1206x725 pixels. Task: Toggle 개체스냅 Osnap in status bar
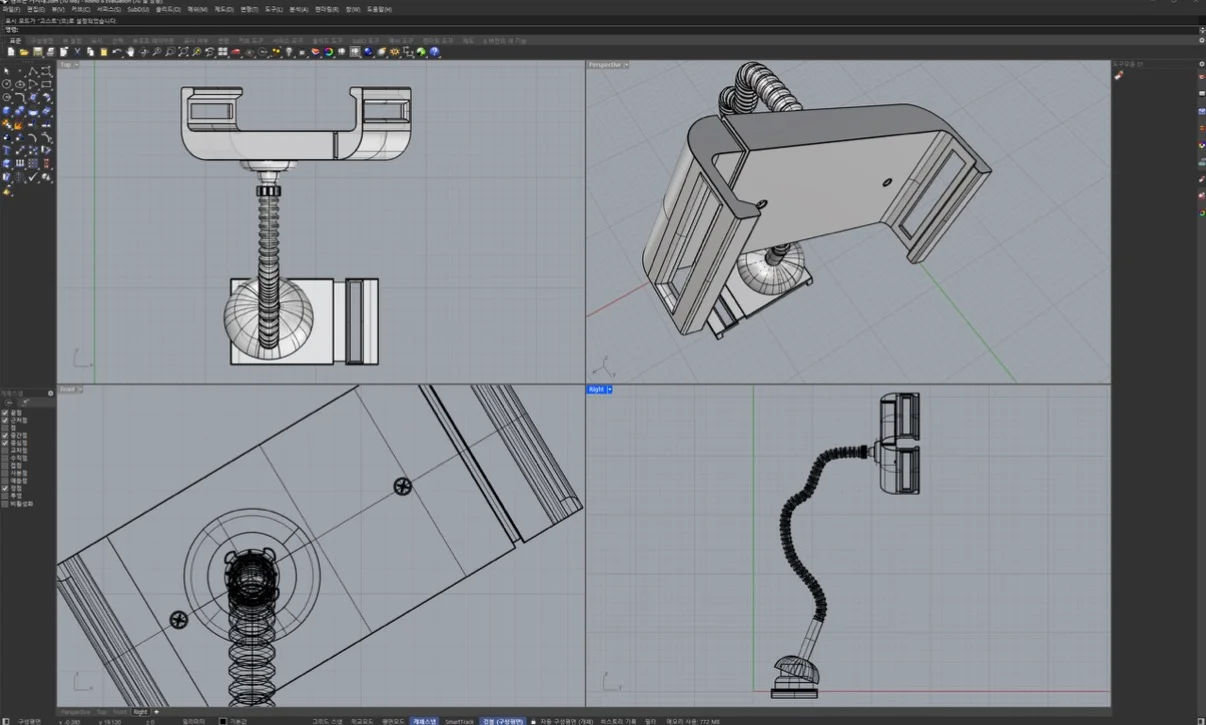pyautogui.click(x=424, y=721)
